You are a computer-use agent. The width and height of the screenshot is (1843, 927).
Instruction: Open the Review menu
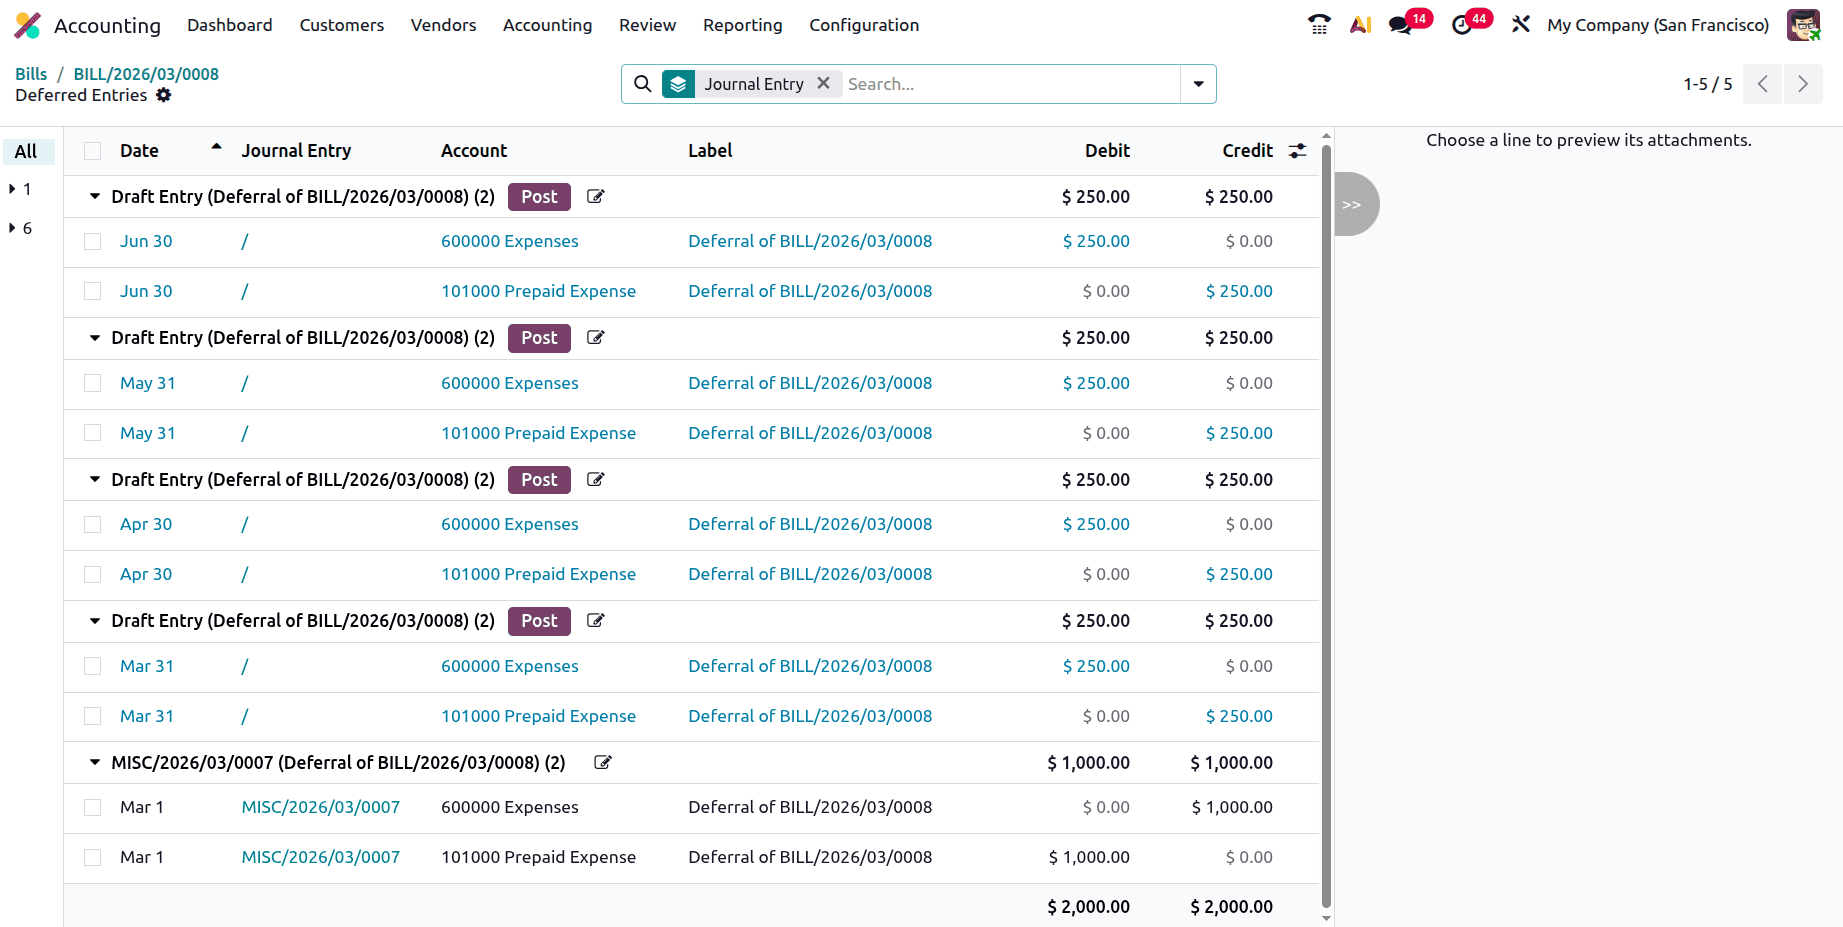[648, 25]
